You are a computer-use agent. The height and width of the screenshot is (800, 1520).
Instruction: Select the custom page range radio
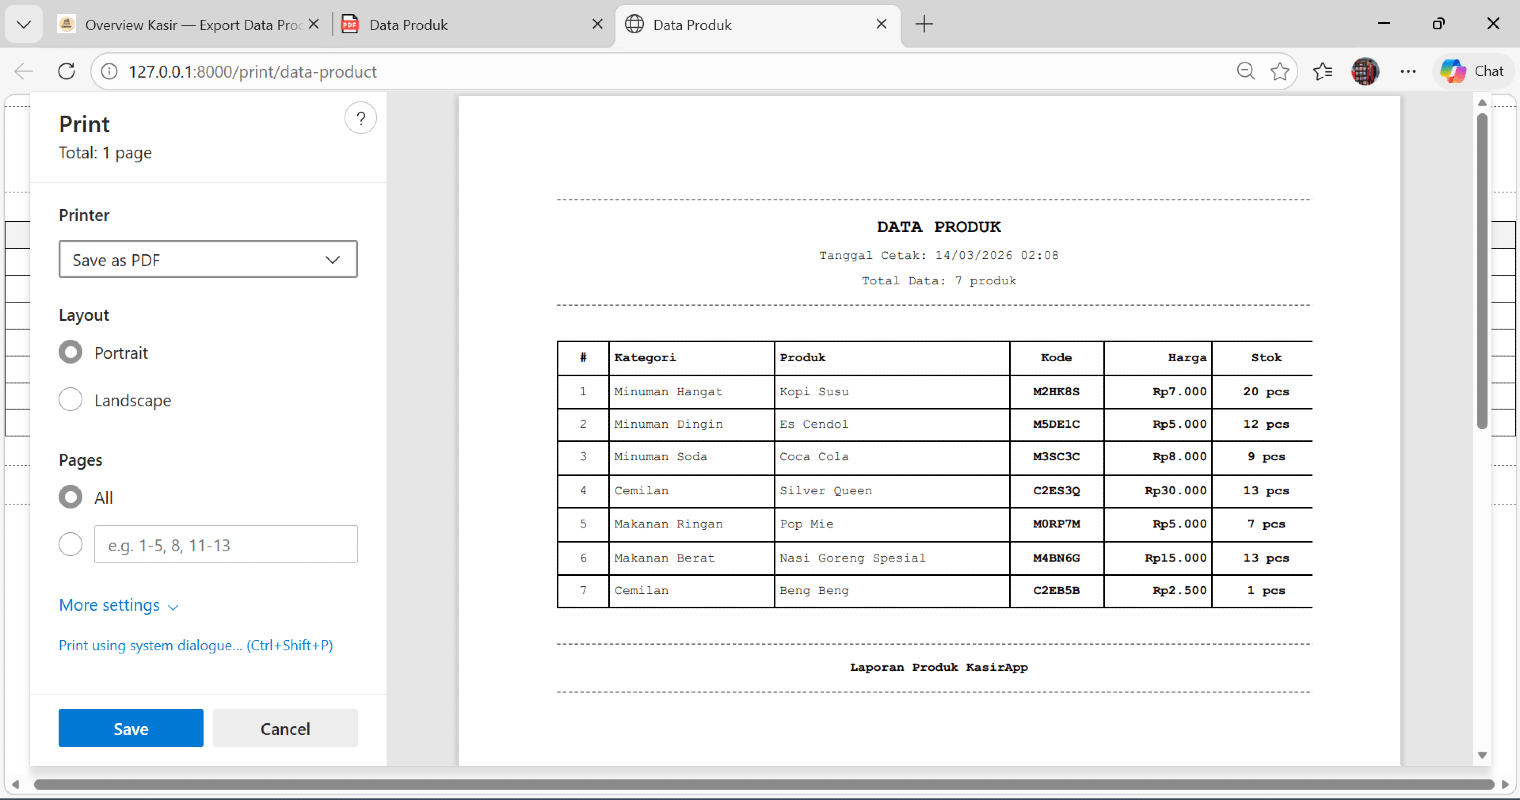tap(71, 544)
